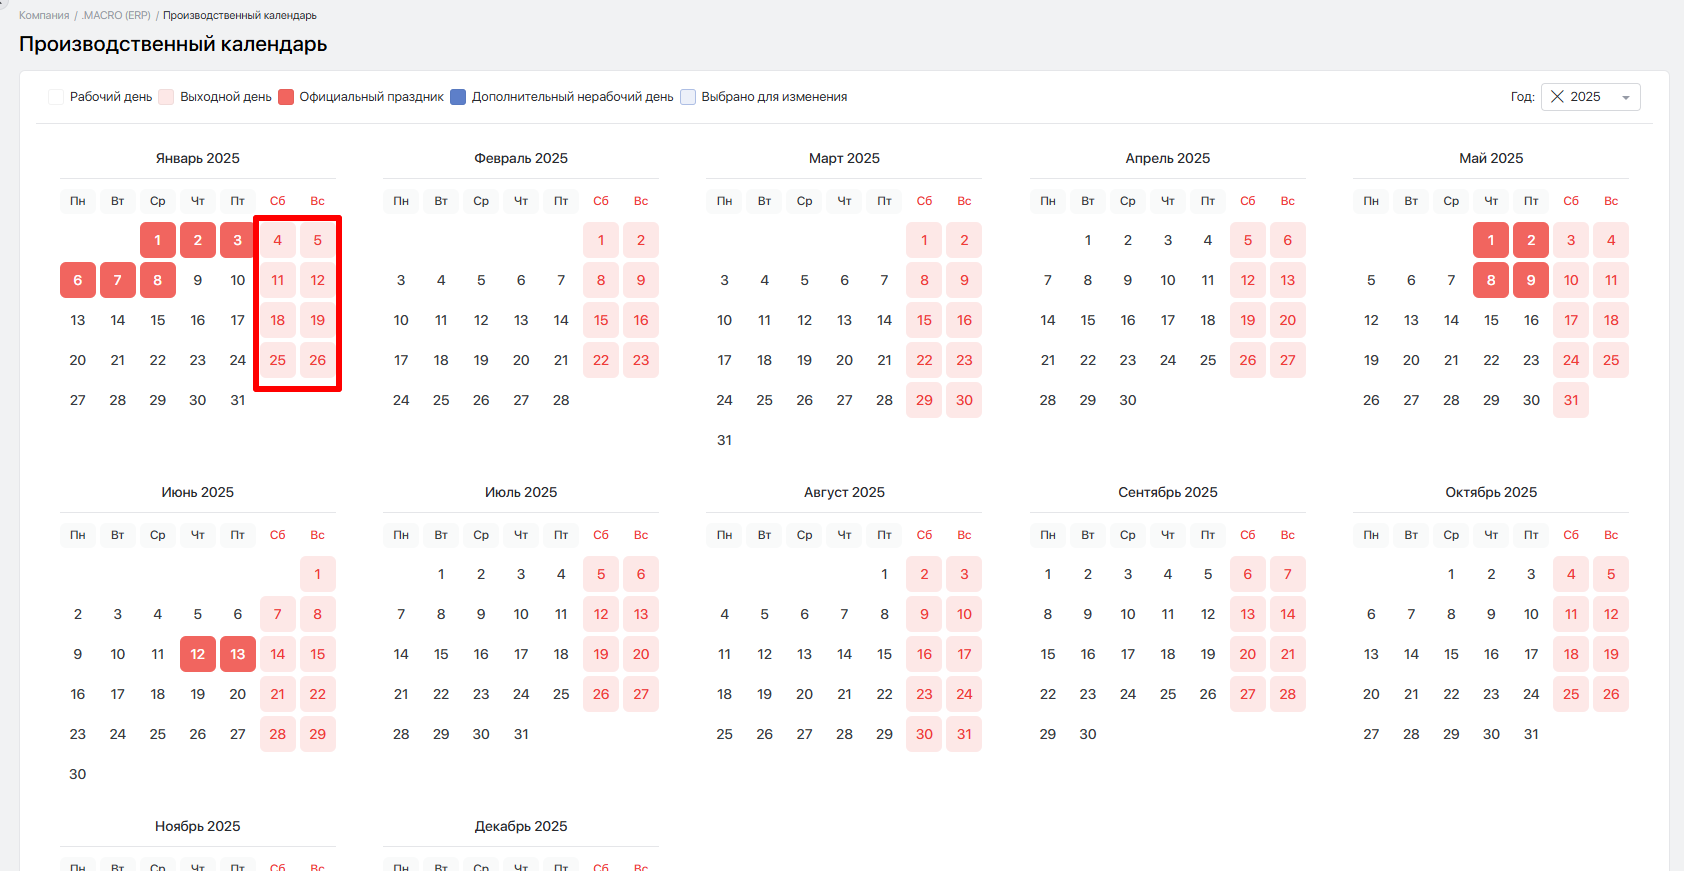The image size is (1684, 871).
Task: Select October 31 in Октябрь 2025
Action: click(x=1531, y=734)
